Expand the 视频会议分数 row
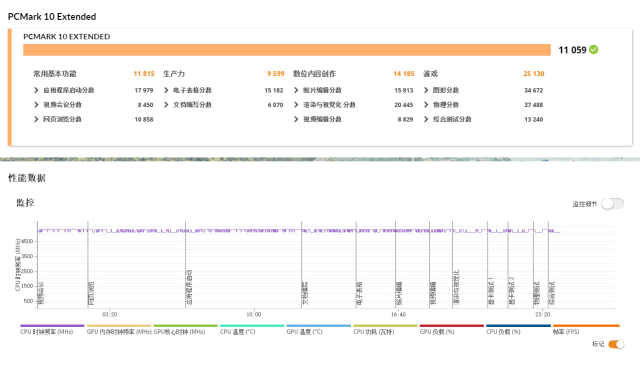Viewport: 640px width, 372px height. coord(36,105)
